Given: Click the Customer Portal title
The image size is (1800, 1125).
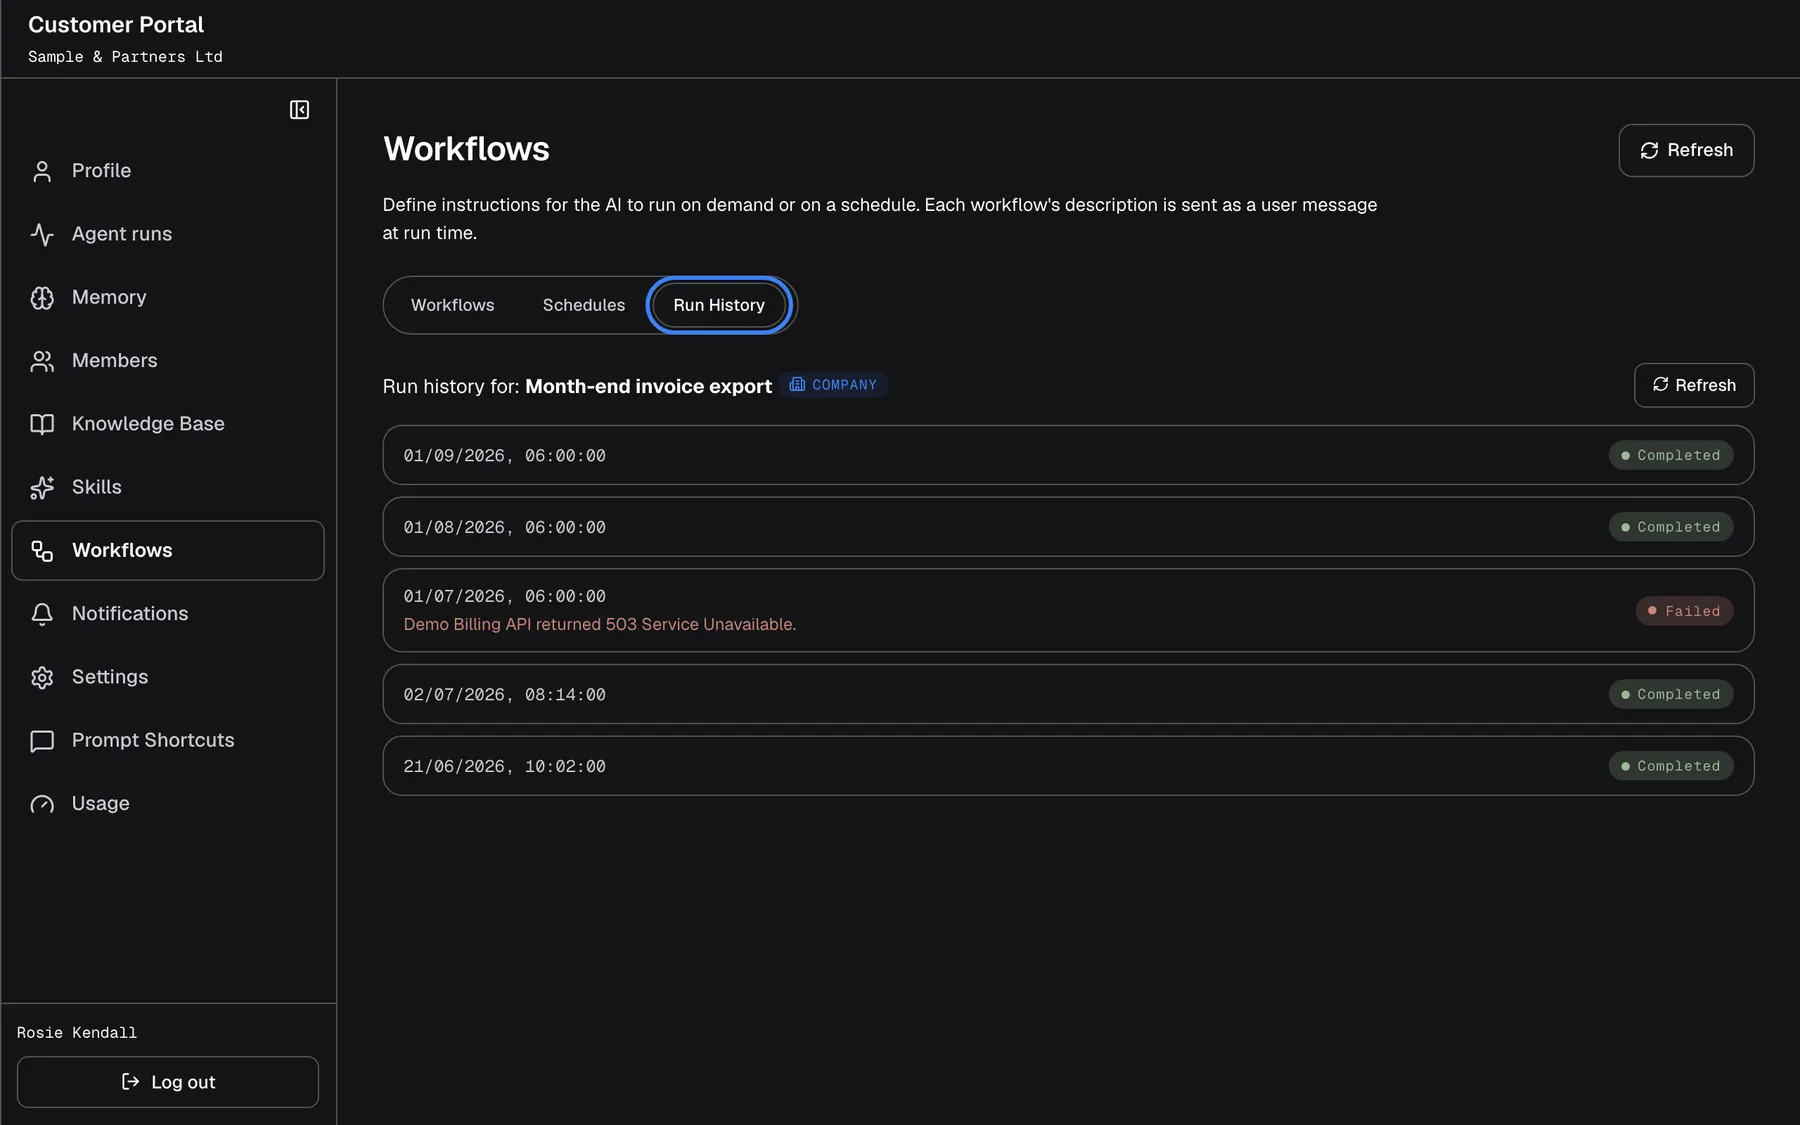Looking at the screenshot, I should (x=116, y=25).
